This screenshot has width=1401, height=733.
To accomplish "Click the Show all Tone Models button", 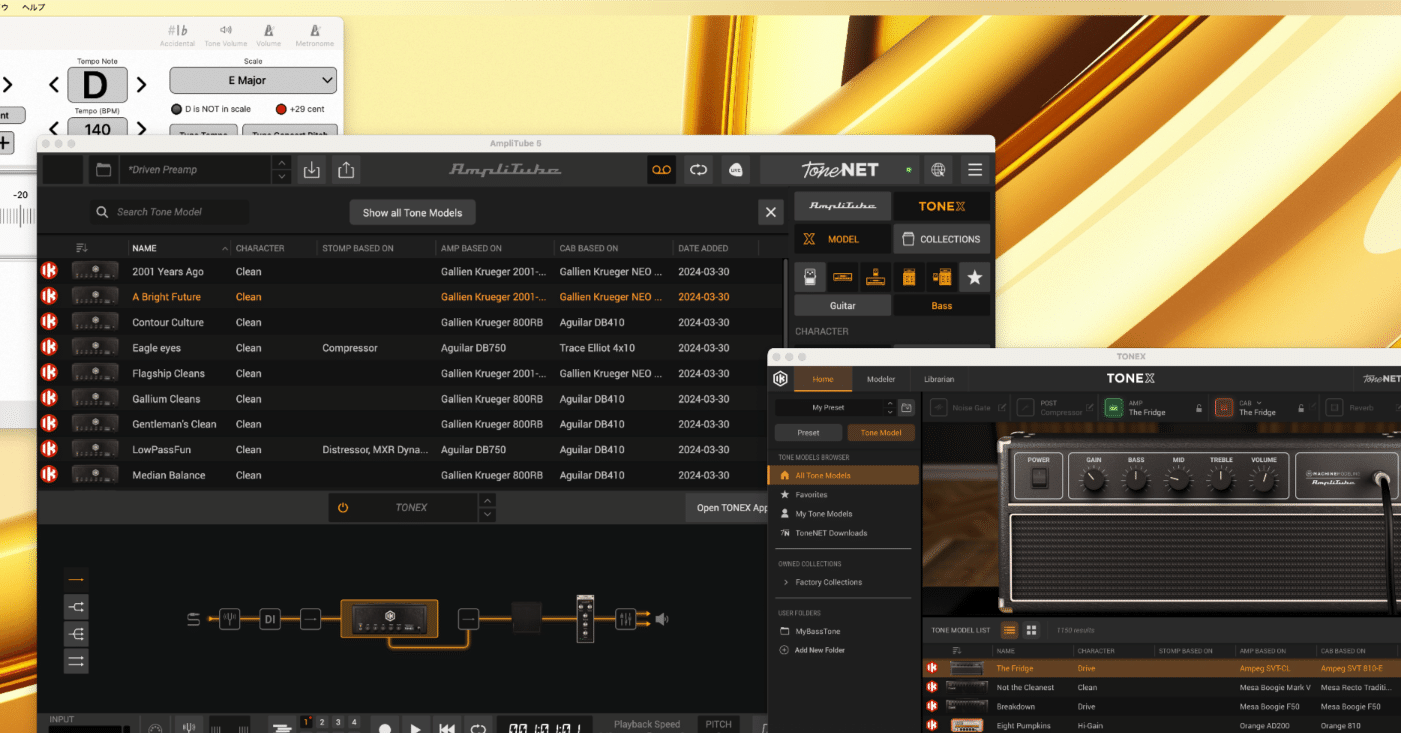I will 412,212.
